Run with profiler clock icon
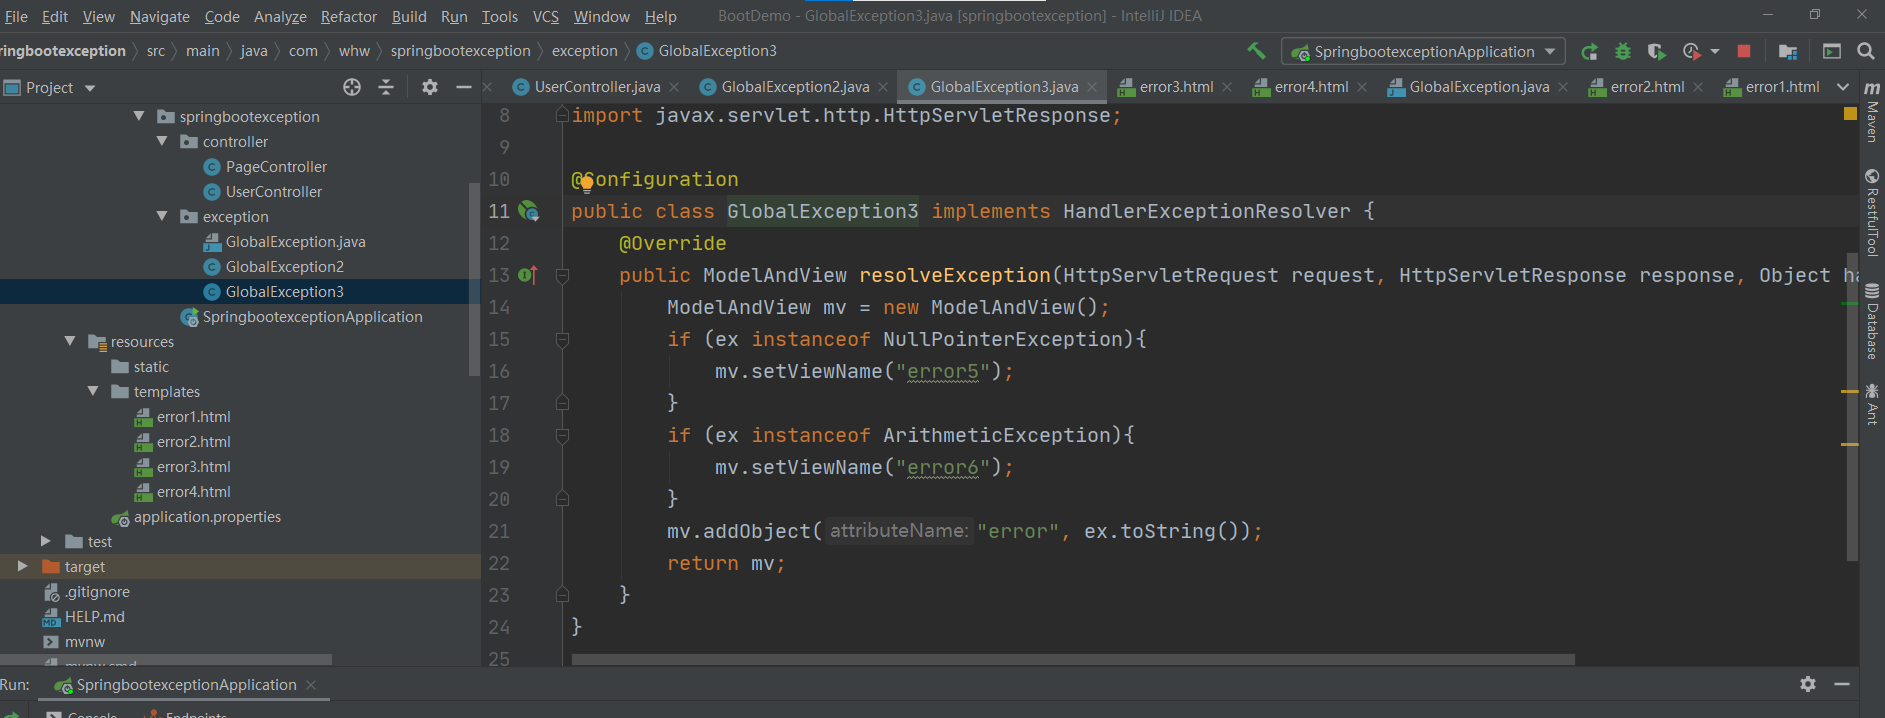The height and width of the screenshot is (718, 1885). point(1691,51)
